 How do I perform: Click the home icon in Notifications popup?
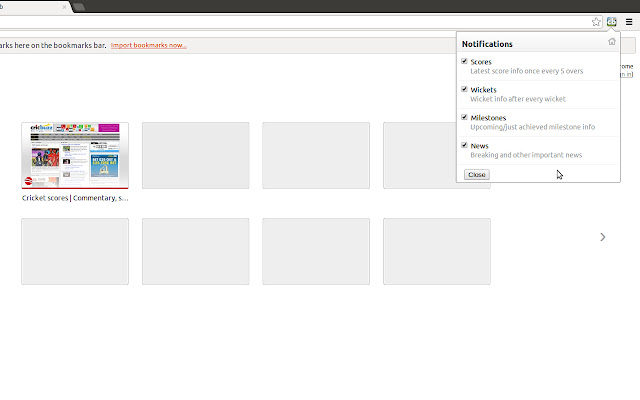click(611, 42)
